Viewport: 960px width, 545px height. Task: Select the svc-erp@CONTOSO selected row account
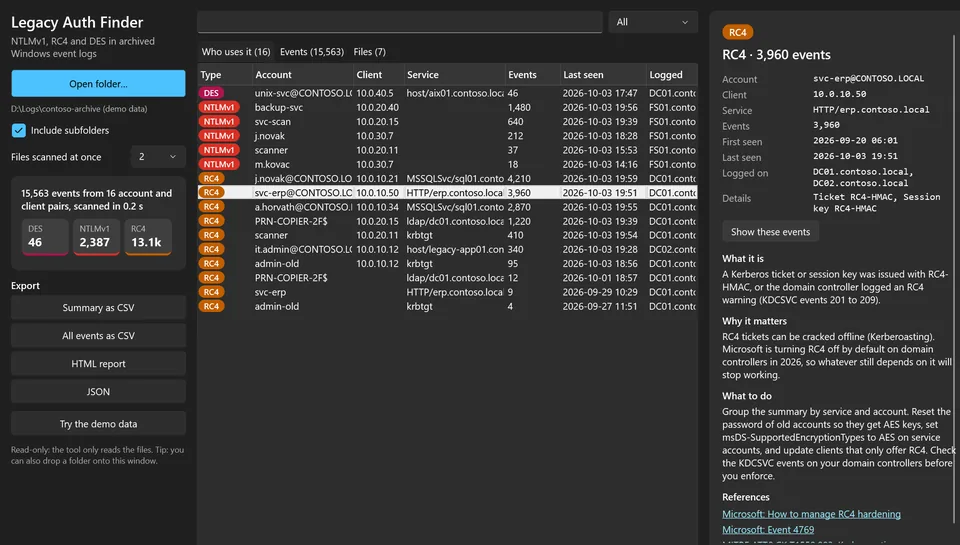point(303,192)
